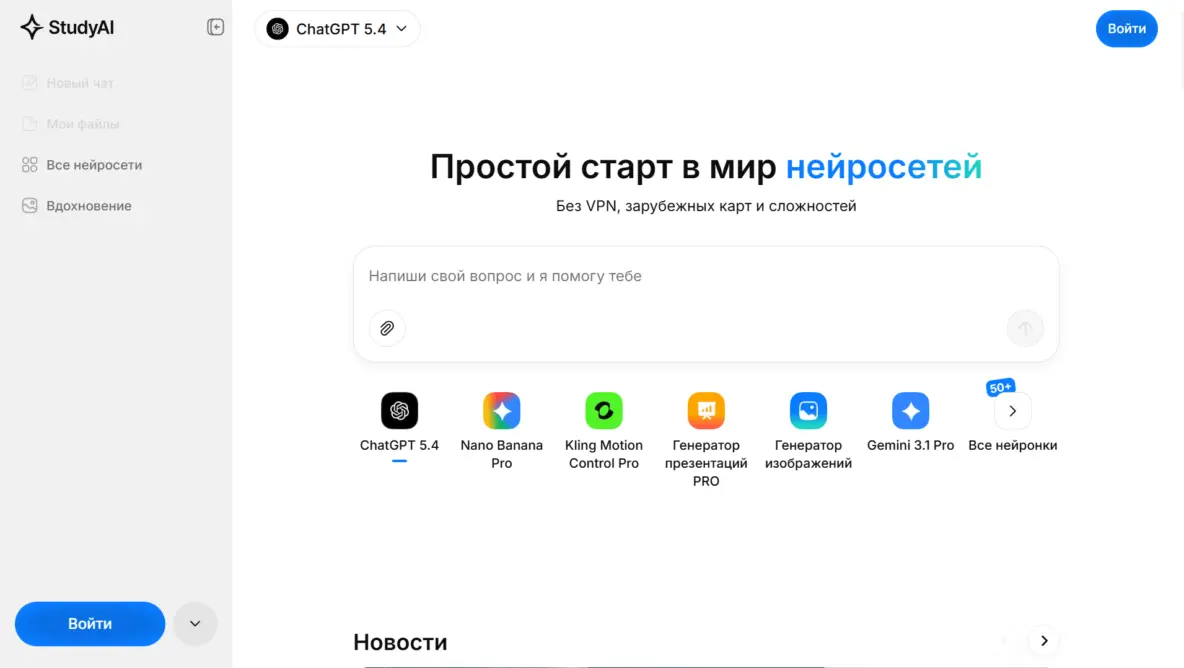Focus the Напиши свой вопрос input field
The image size is (1184, 668).
click(705, 276)
